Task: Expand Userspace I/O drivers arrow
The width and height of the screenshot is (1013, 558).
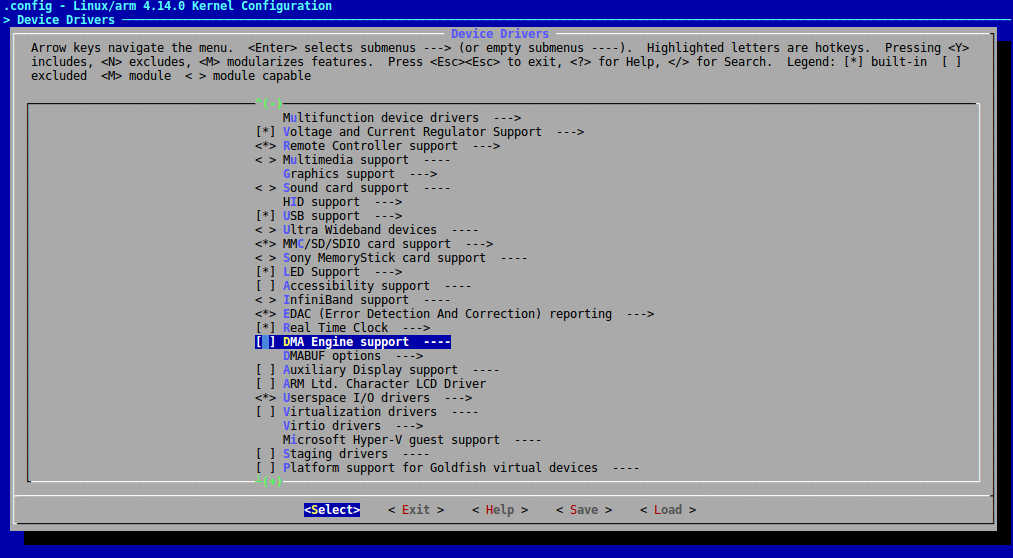Action: pos(458,398)
